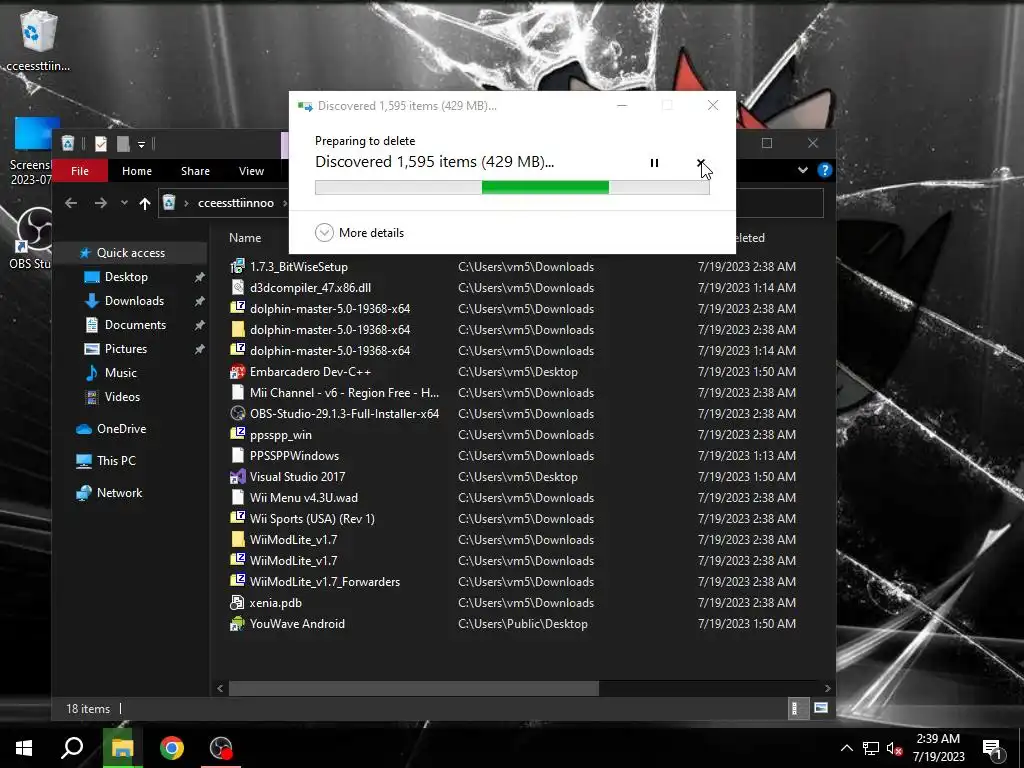Open the recent locations dropdown arrow
Viewport: 1024px width, 768px height.
click(124, 203)
